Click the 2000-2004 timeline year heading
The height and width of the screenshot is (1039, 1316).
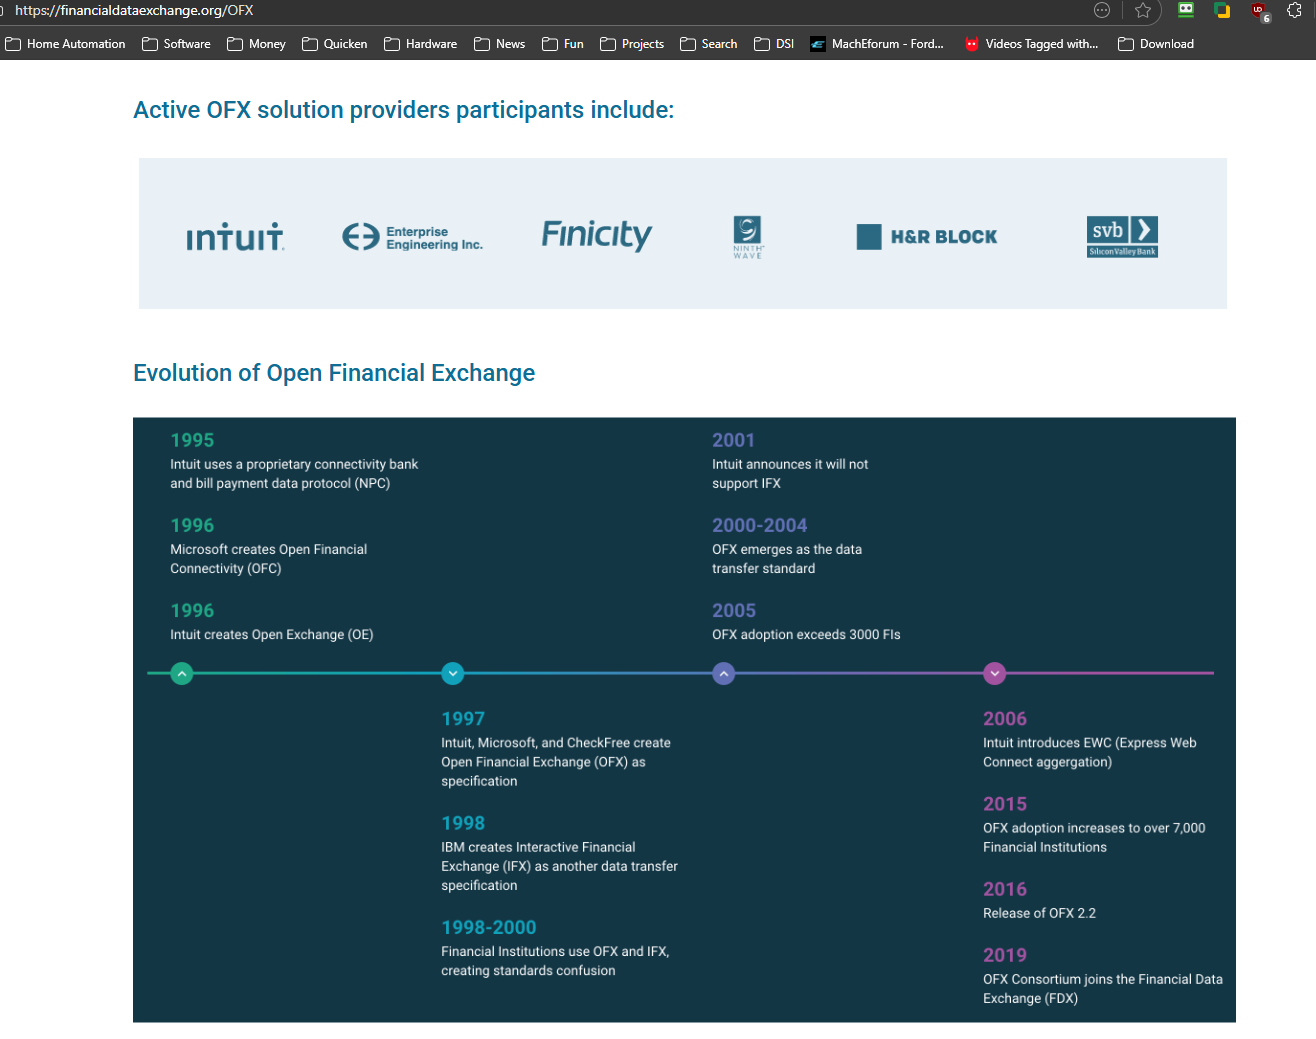pyautogui.click(x=759, y=526)
